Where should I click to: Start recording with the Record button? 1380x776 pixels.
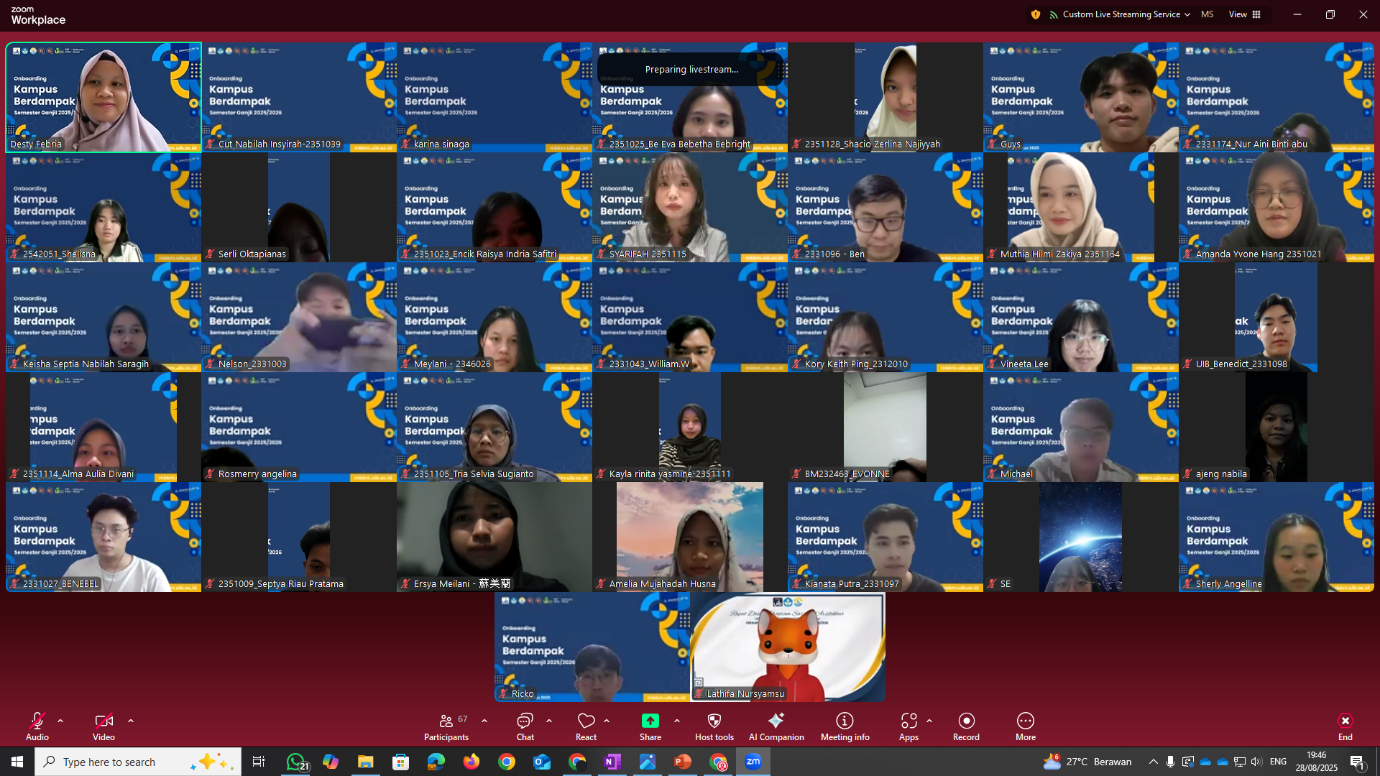[966, 726]
